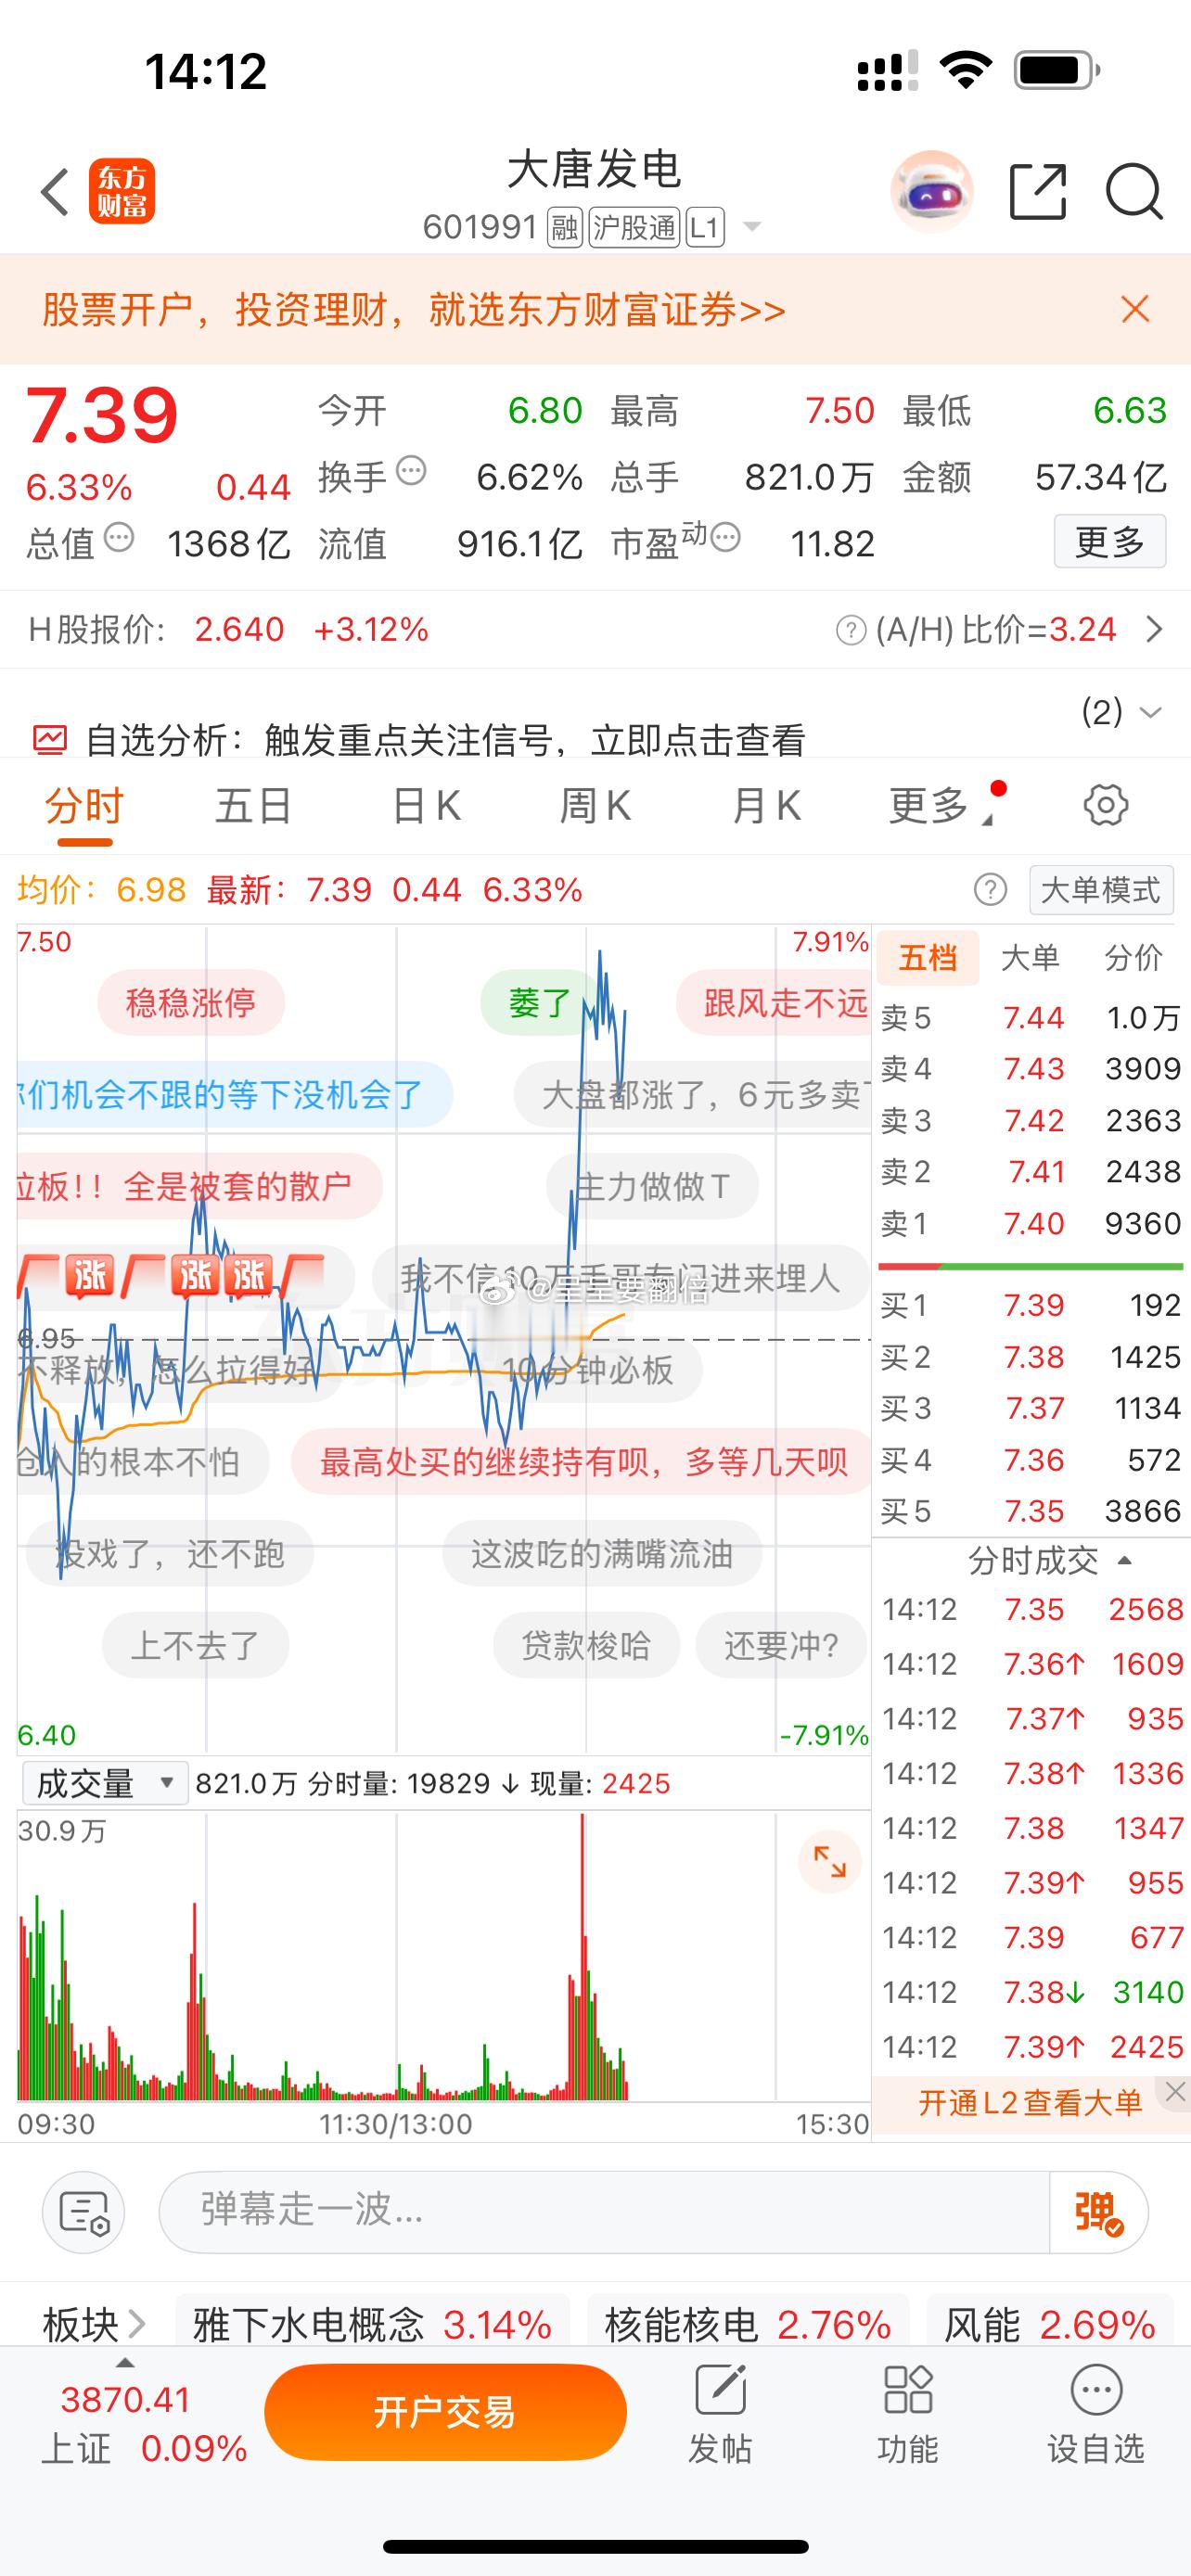Image resolution: width=1191 pixels, height=2576 pixels.
Task: Tap the buy/sell ratio bar
Action: click(x=1031, y=1267)
